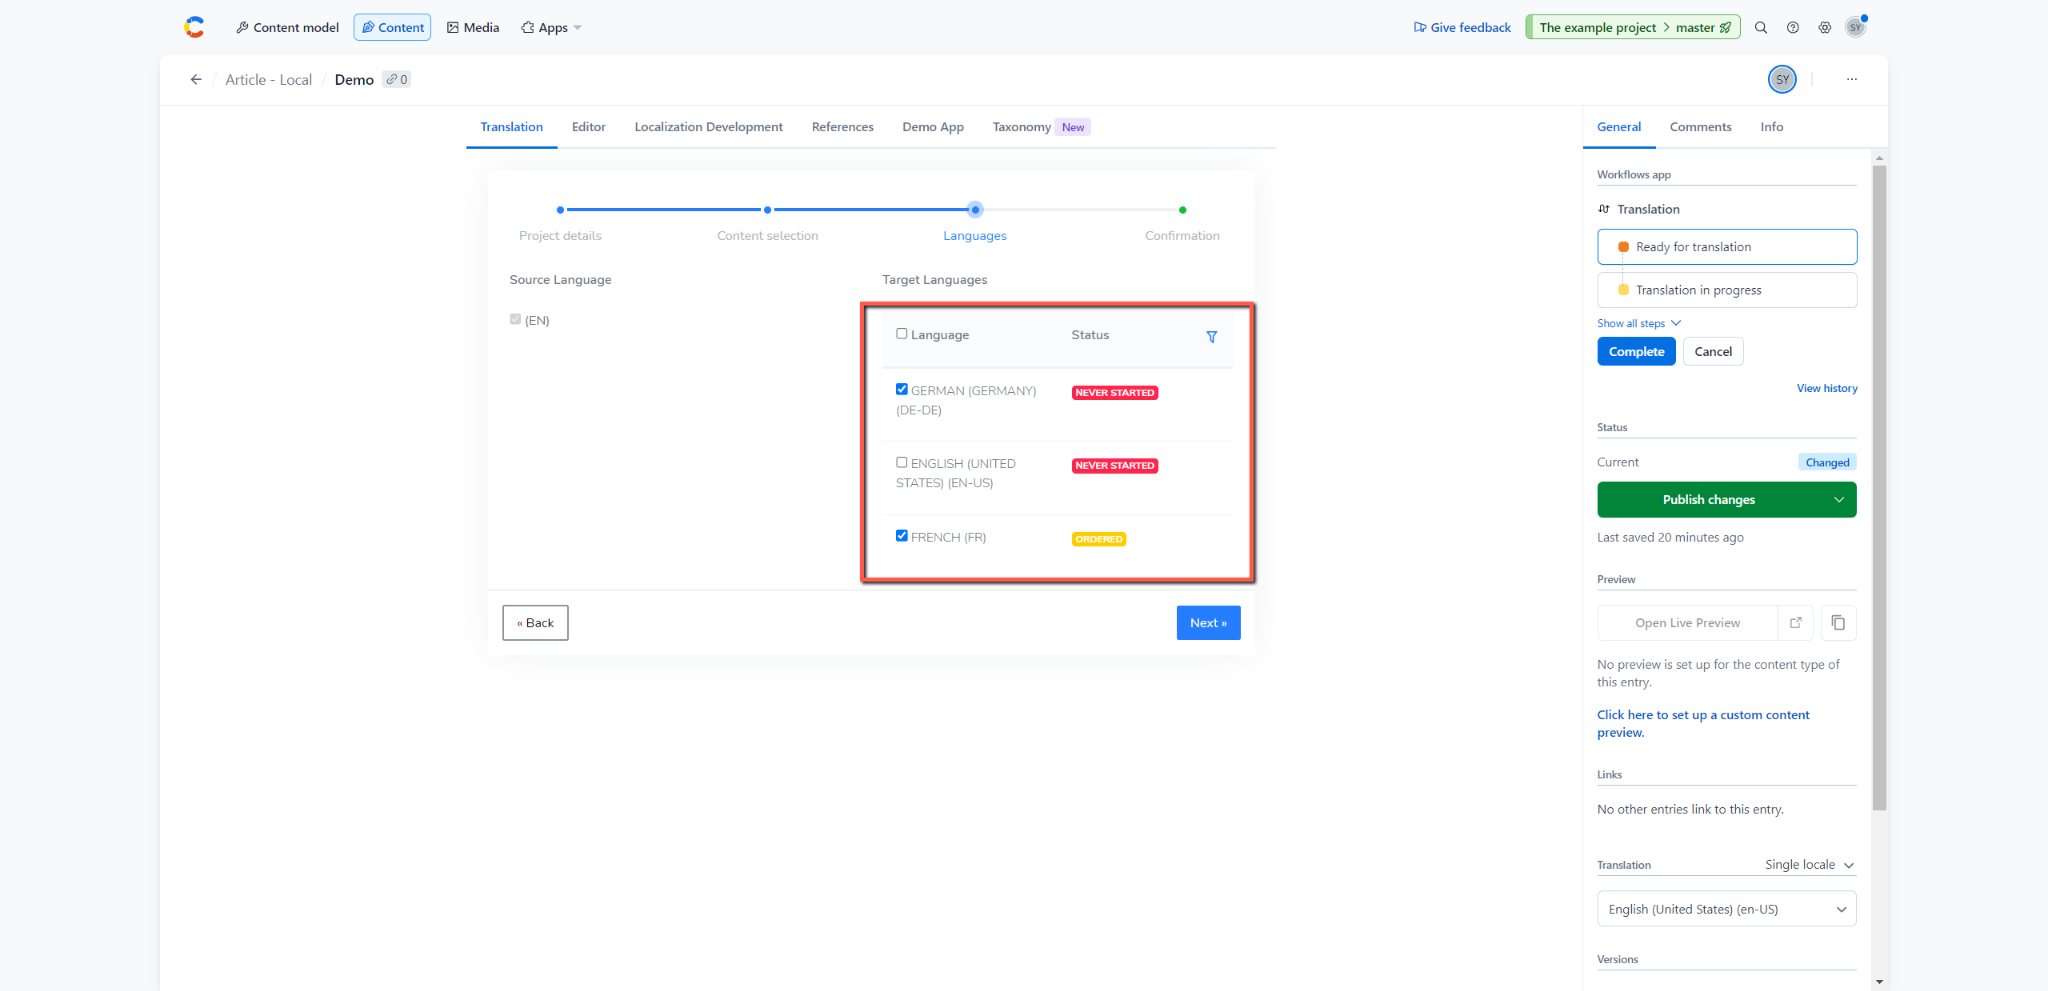Click the set up custom content preview link
Image resolution: width=2048 pixels, height=991 pixels.
tap(1703, 724)
